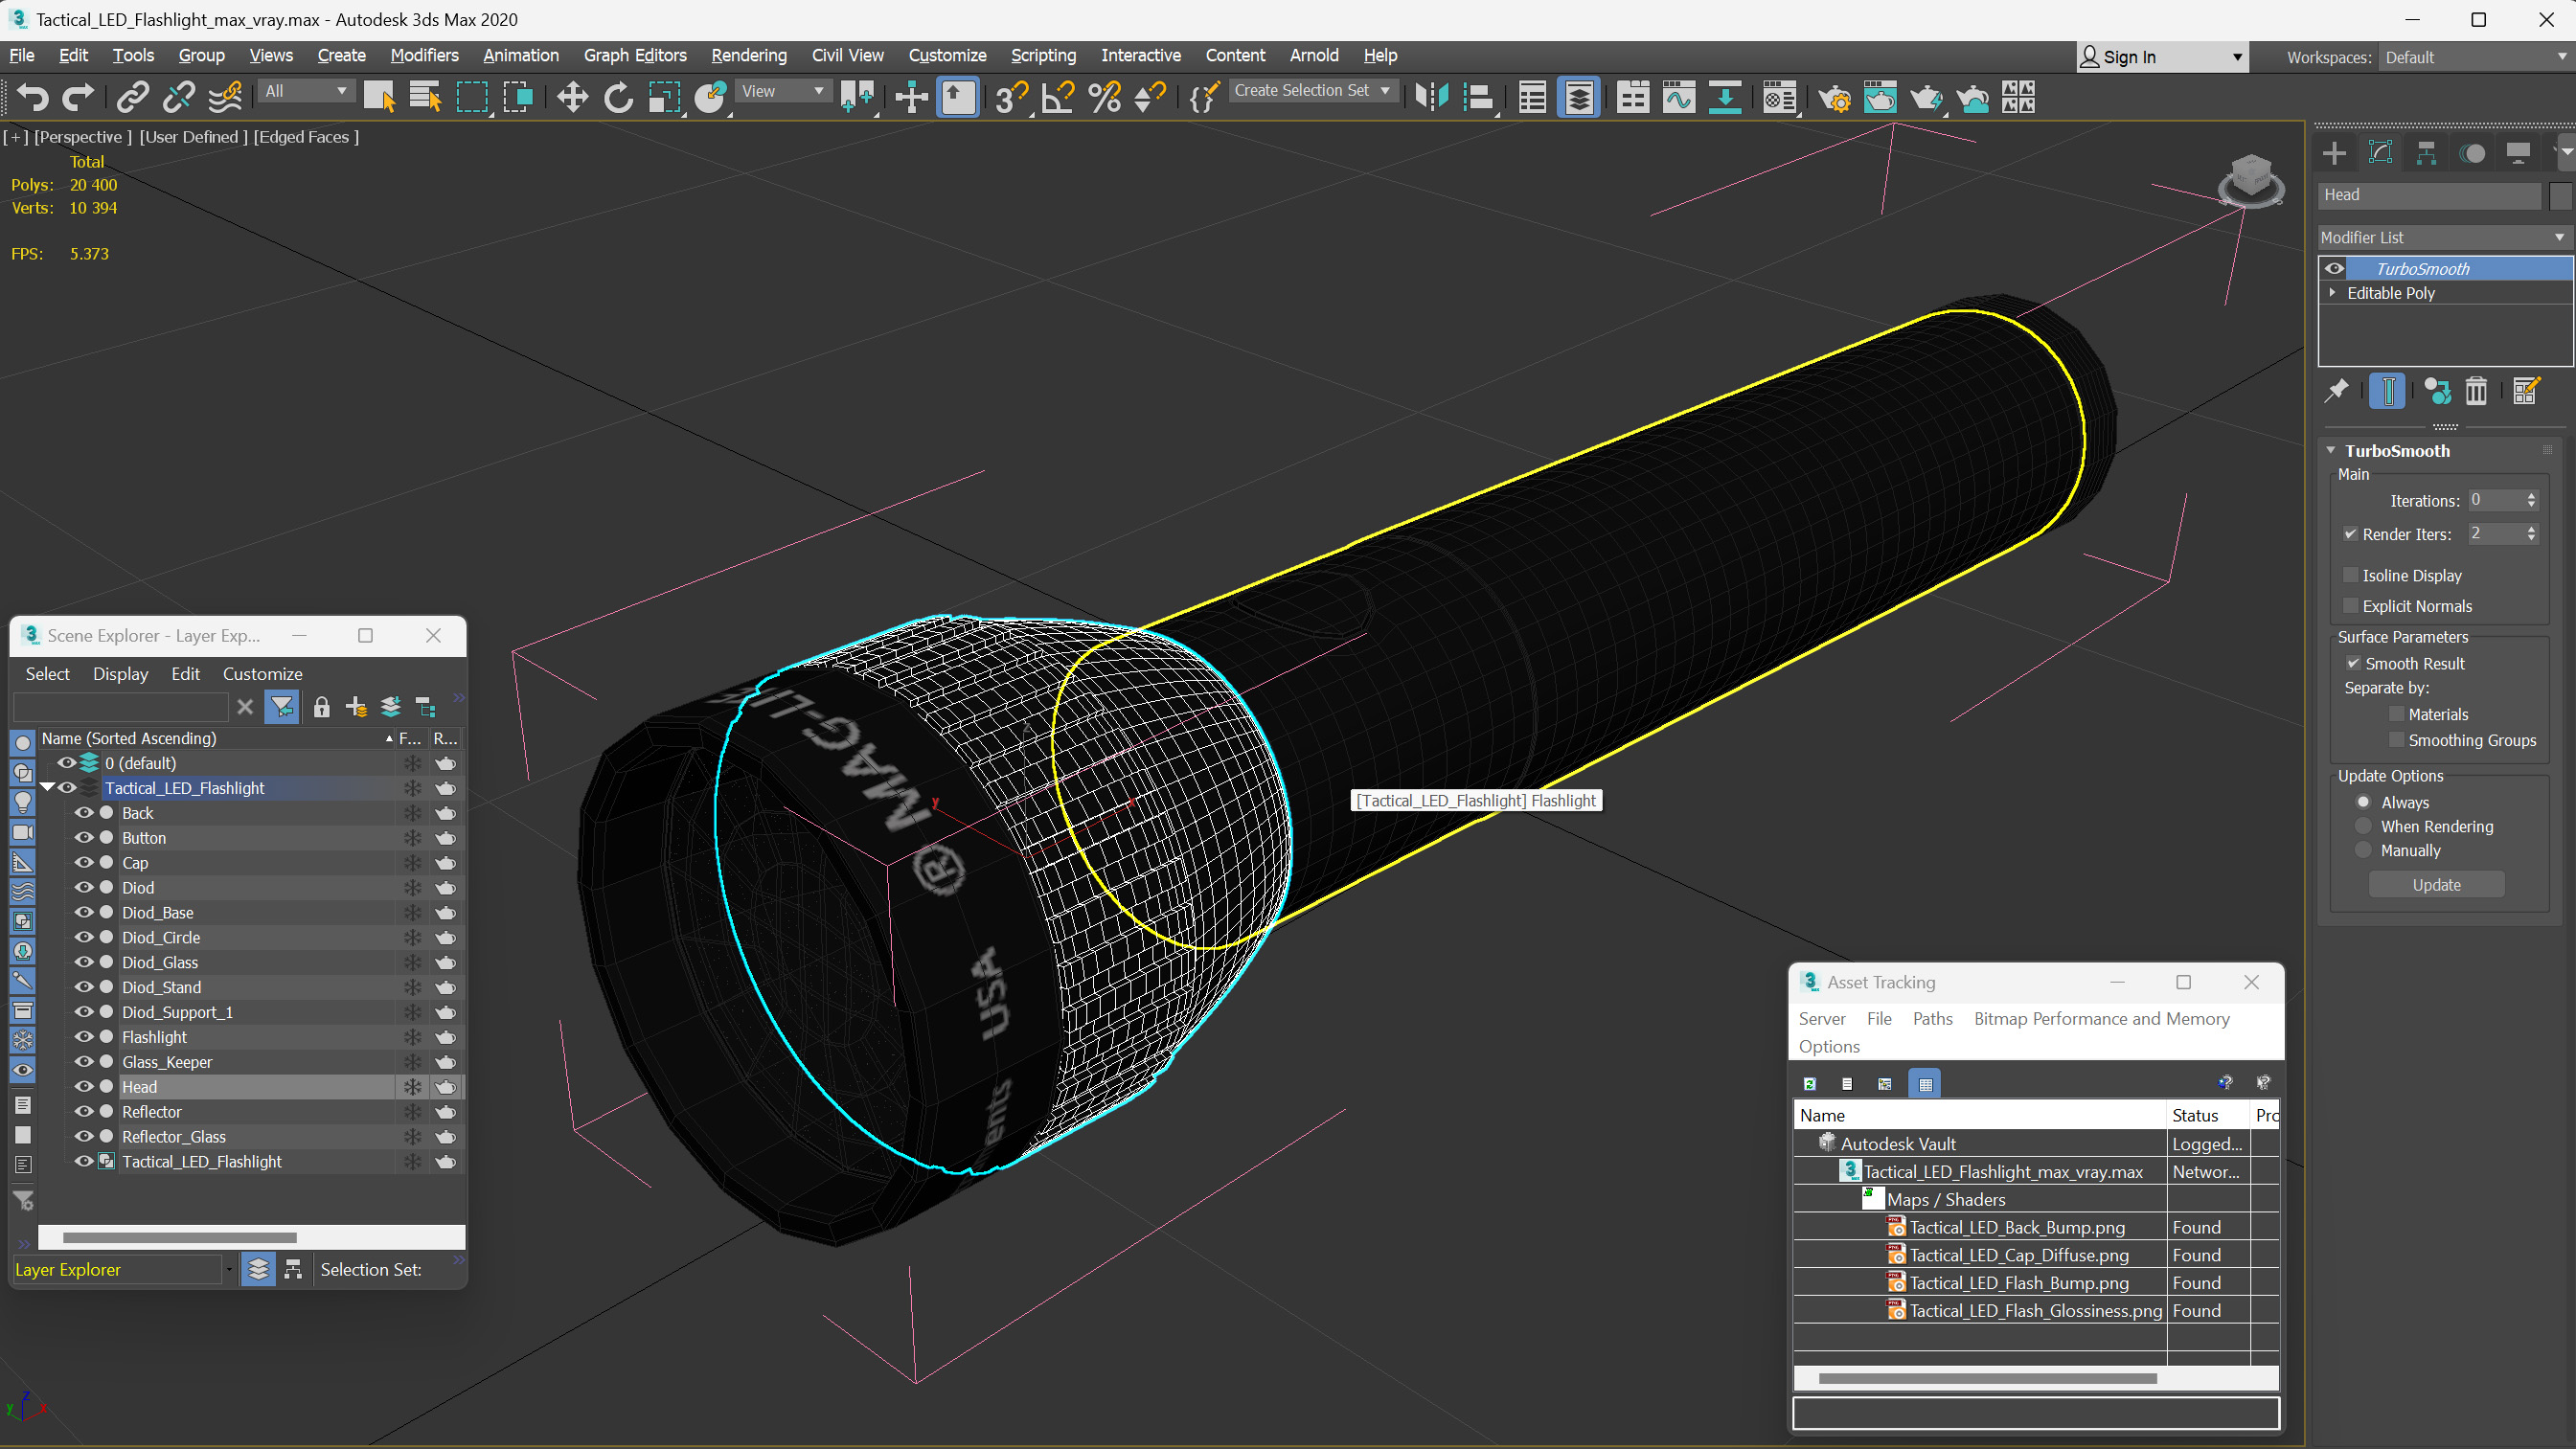Viewport: 2576px width, 1449px height.
Task: Click the Undo arrow icon
Action: pos(32,97)
